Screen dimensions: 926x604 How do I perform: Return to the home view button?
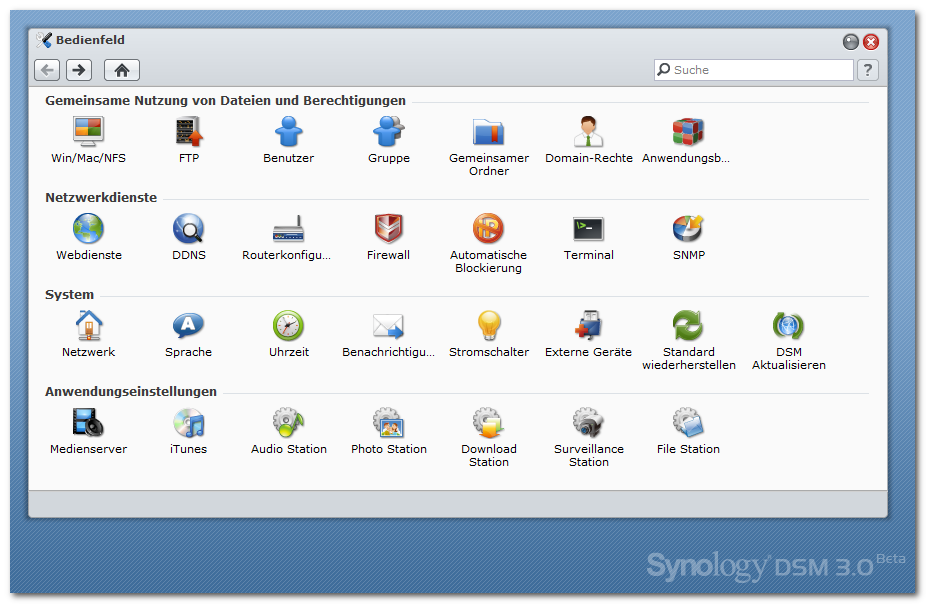pyautogui.click(x=122, y=70)
